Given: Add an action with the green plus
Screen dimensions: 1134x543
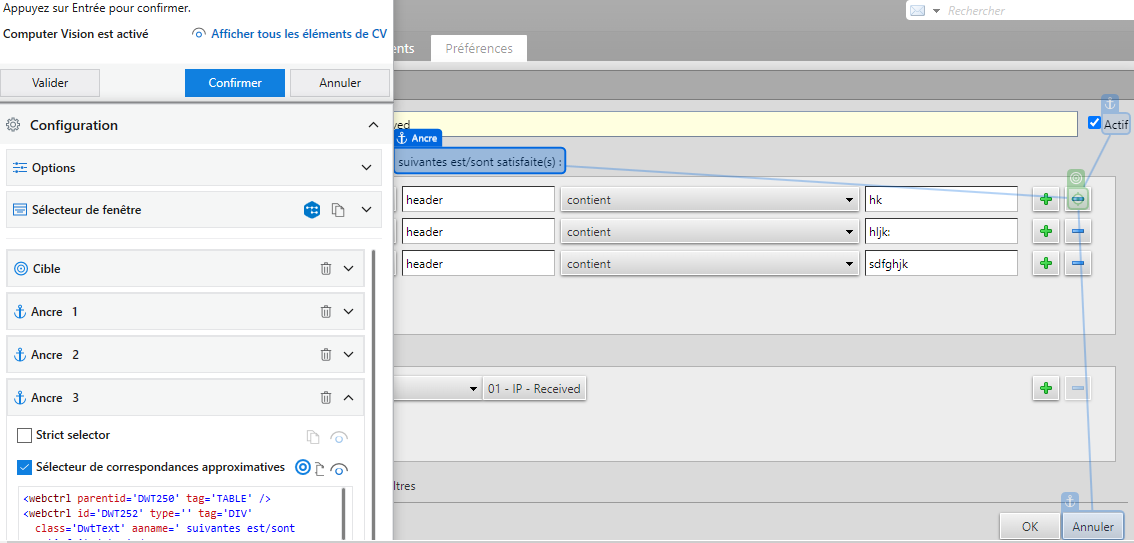Looking at the screenshot, I should tap(1045, 388).
